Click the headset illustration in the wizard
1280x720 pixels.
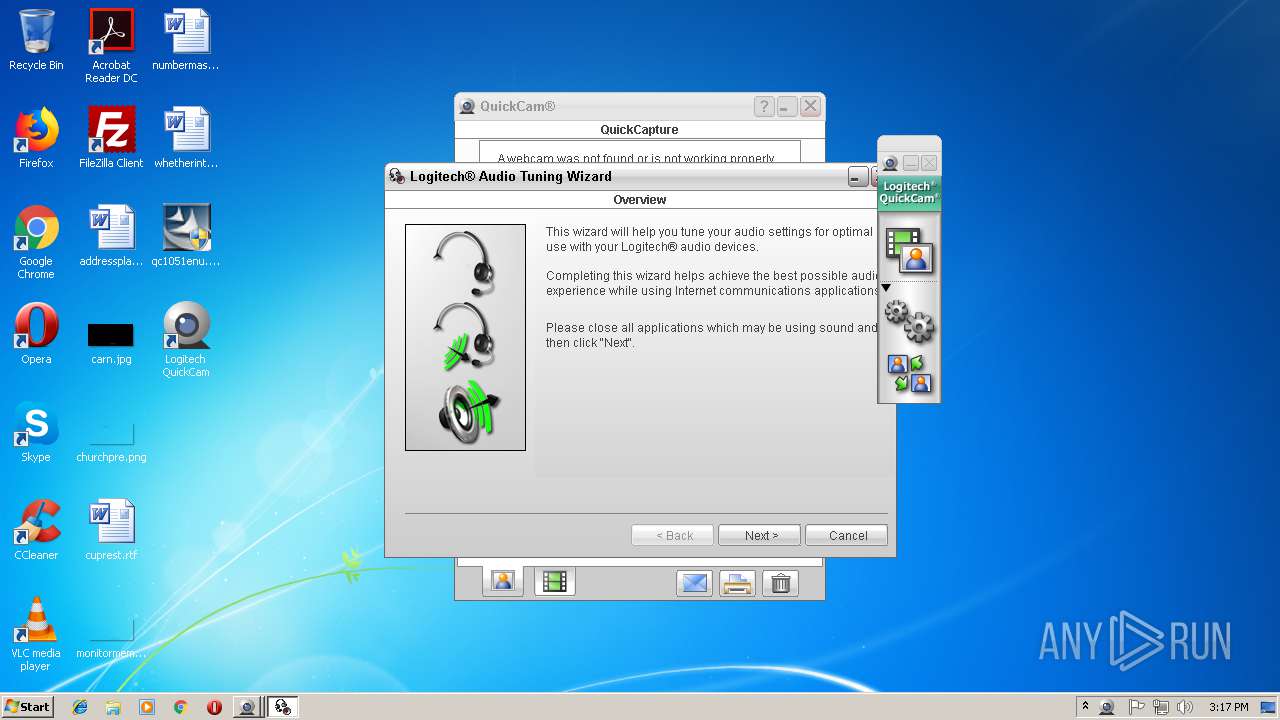click(x=465, y=264)
